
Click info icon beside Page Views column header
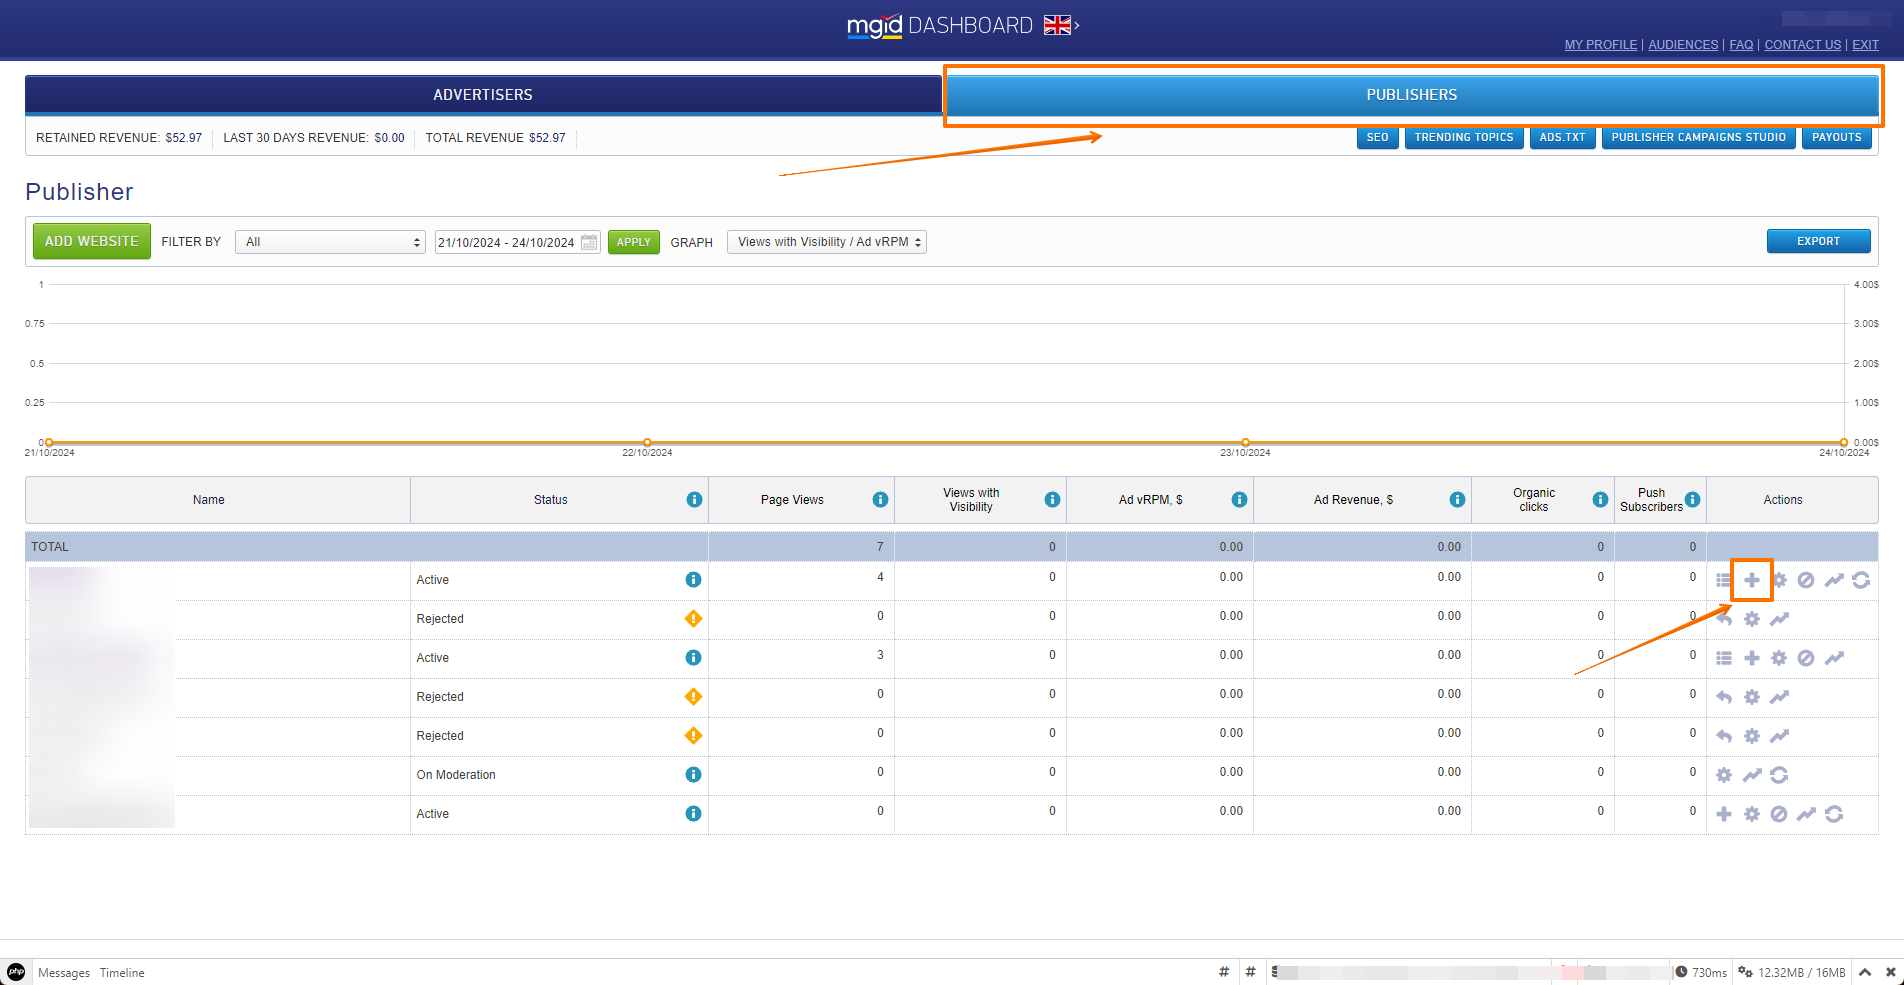(880, 500)
